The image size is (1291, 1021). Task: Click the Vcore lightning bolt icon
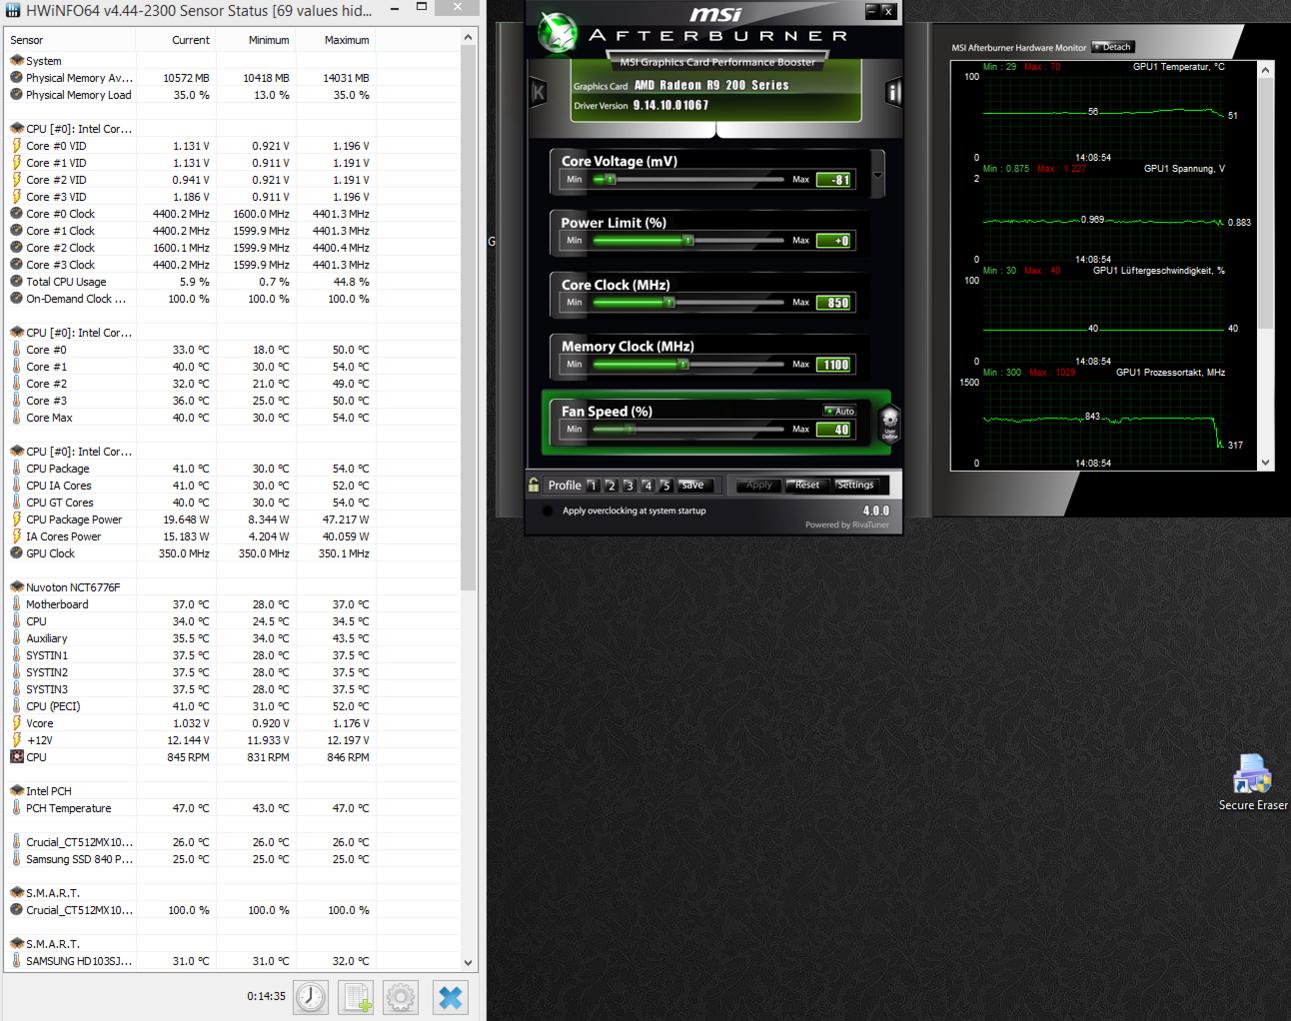pos(16,723)
